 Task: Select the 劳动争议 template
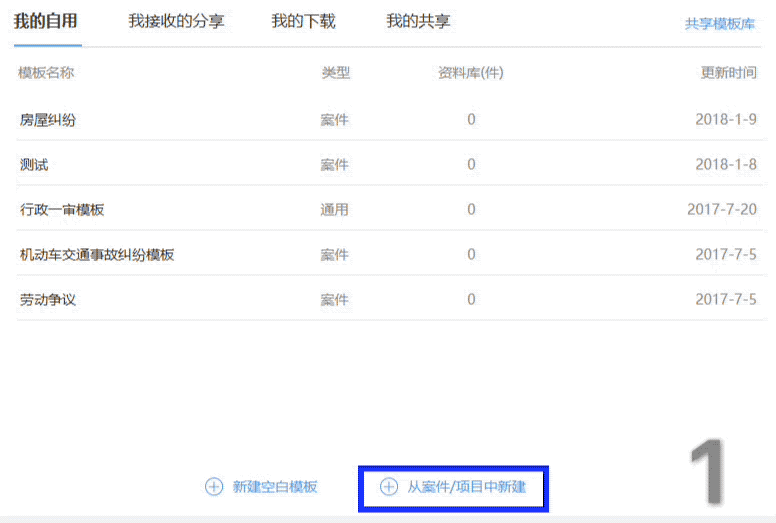(48, 300)
